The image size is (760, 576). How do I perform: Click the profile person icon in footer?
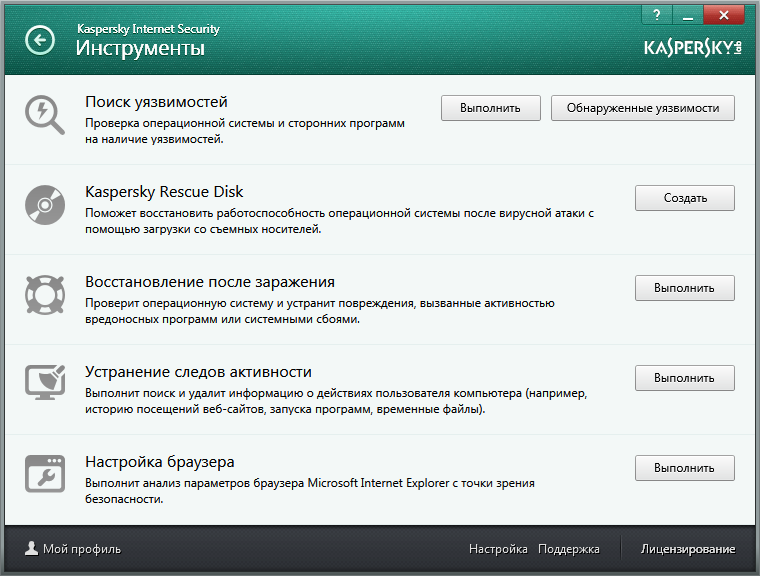point(32,548)
